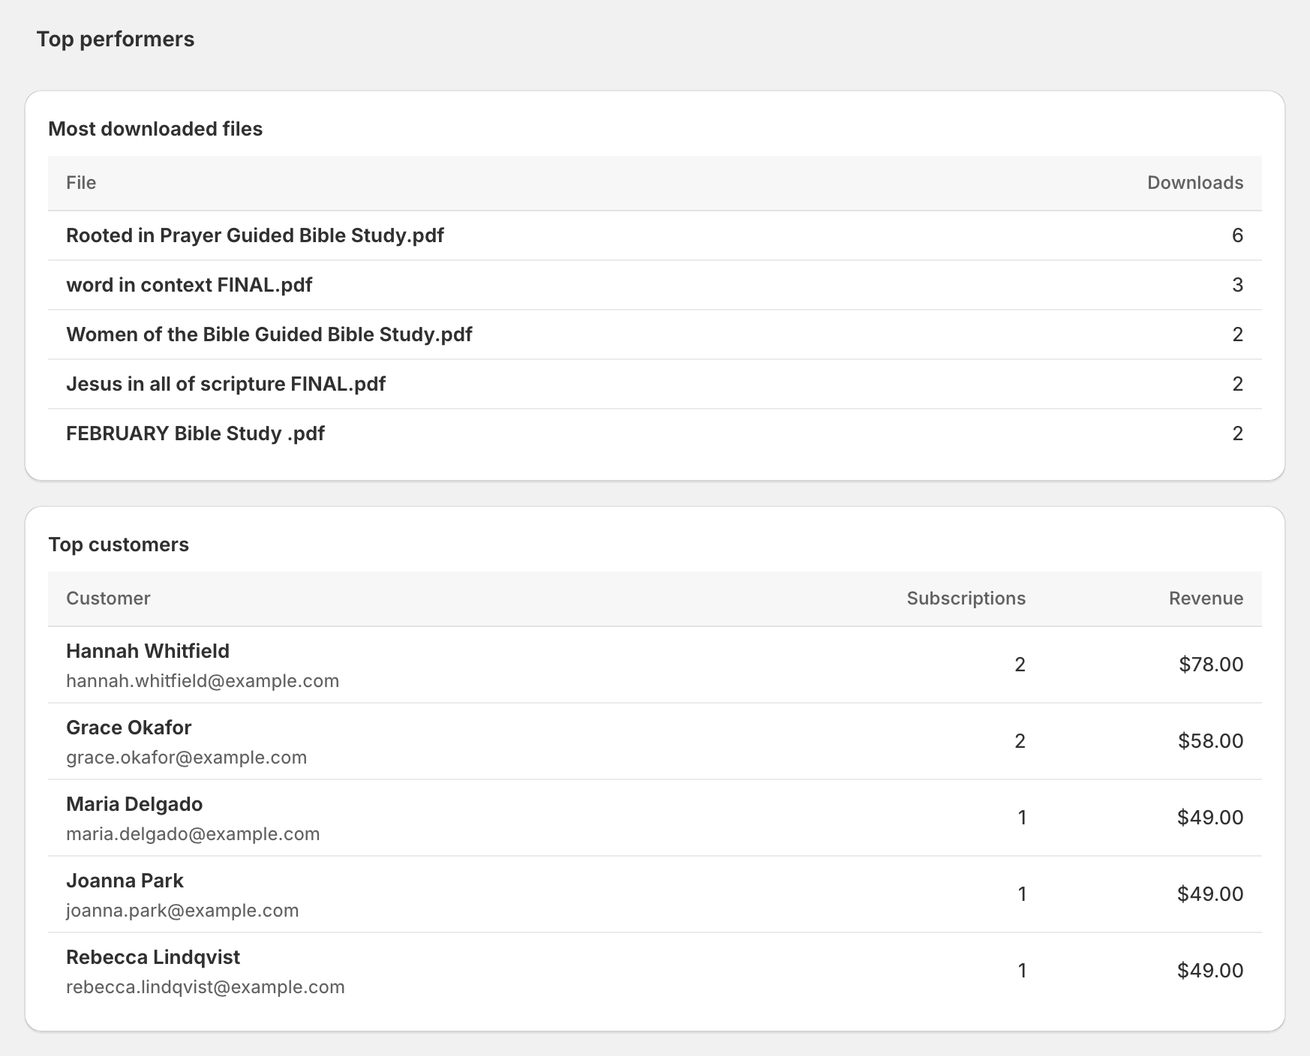
Task: Click the "Revenue" column header
Action: point(1206,599)
